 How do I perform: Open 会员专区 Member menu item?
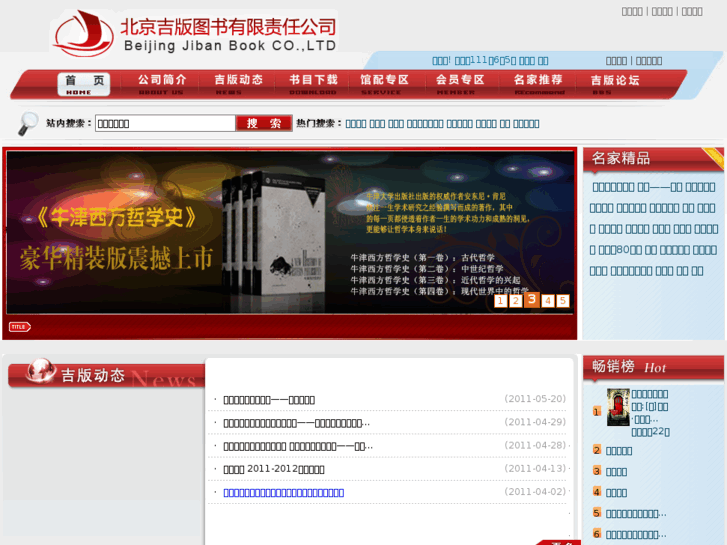click(x=460, y=84)
